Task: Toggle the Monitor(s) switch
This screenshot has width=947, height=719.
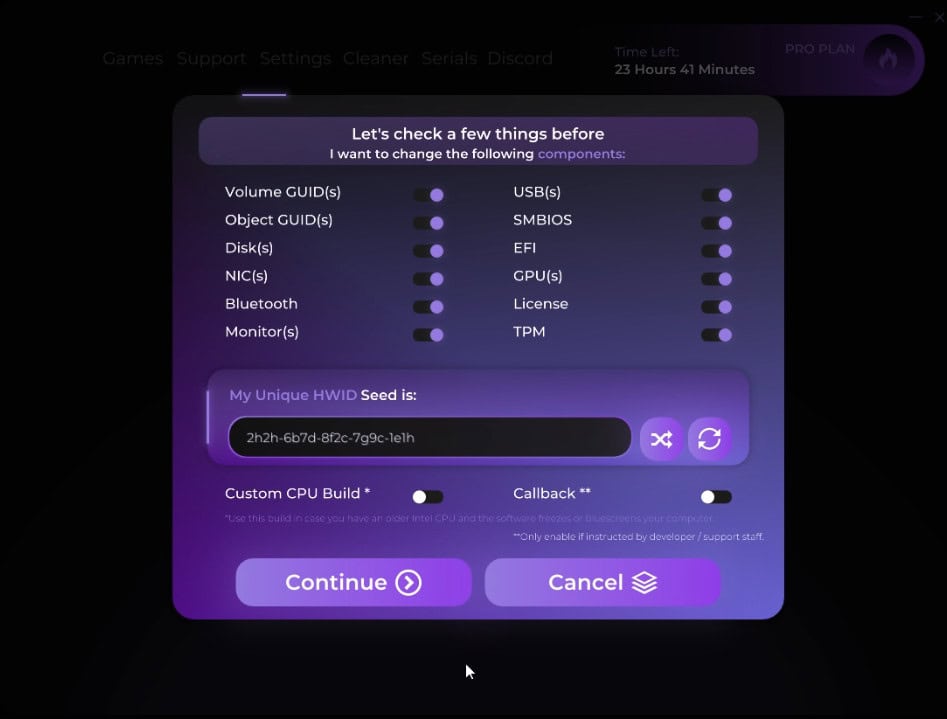Action: pos(428,335)
